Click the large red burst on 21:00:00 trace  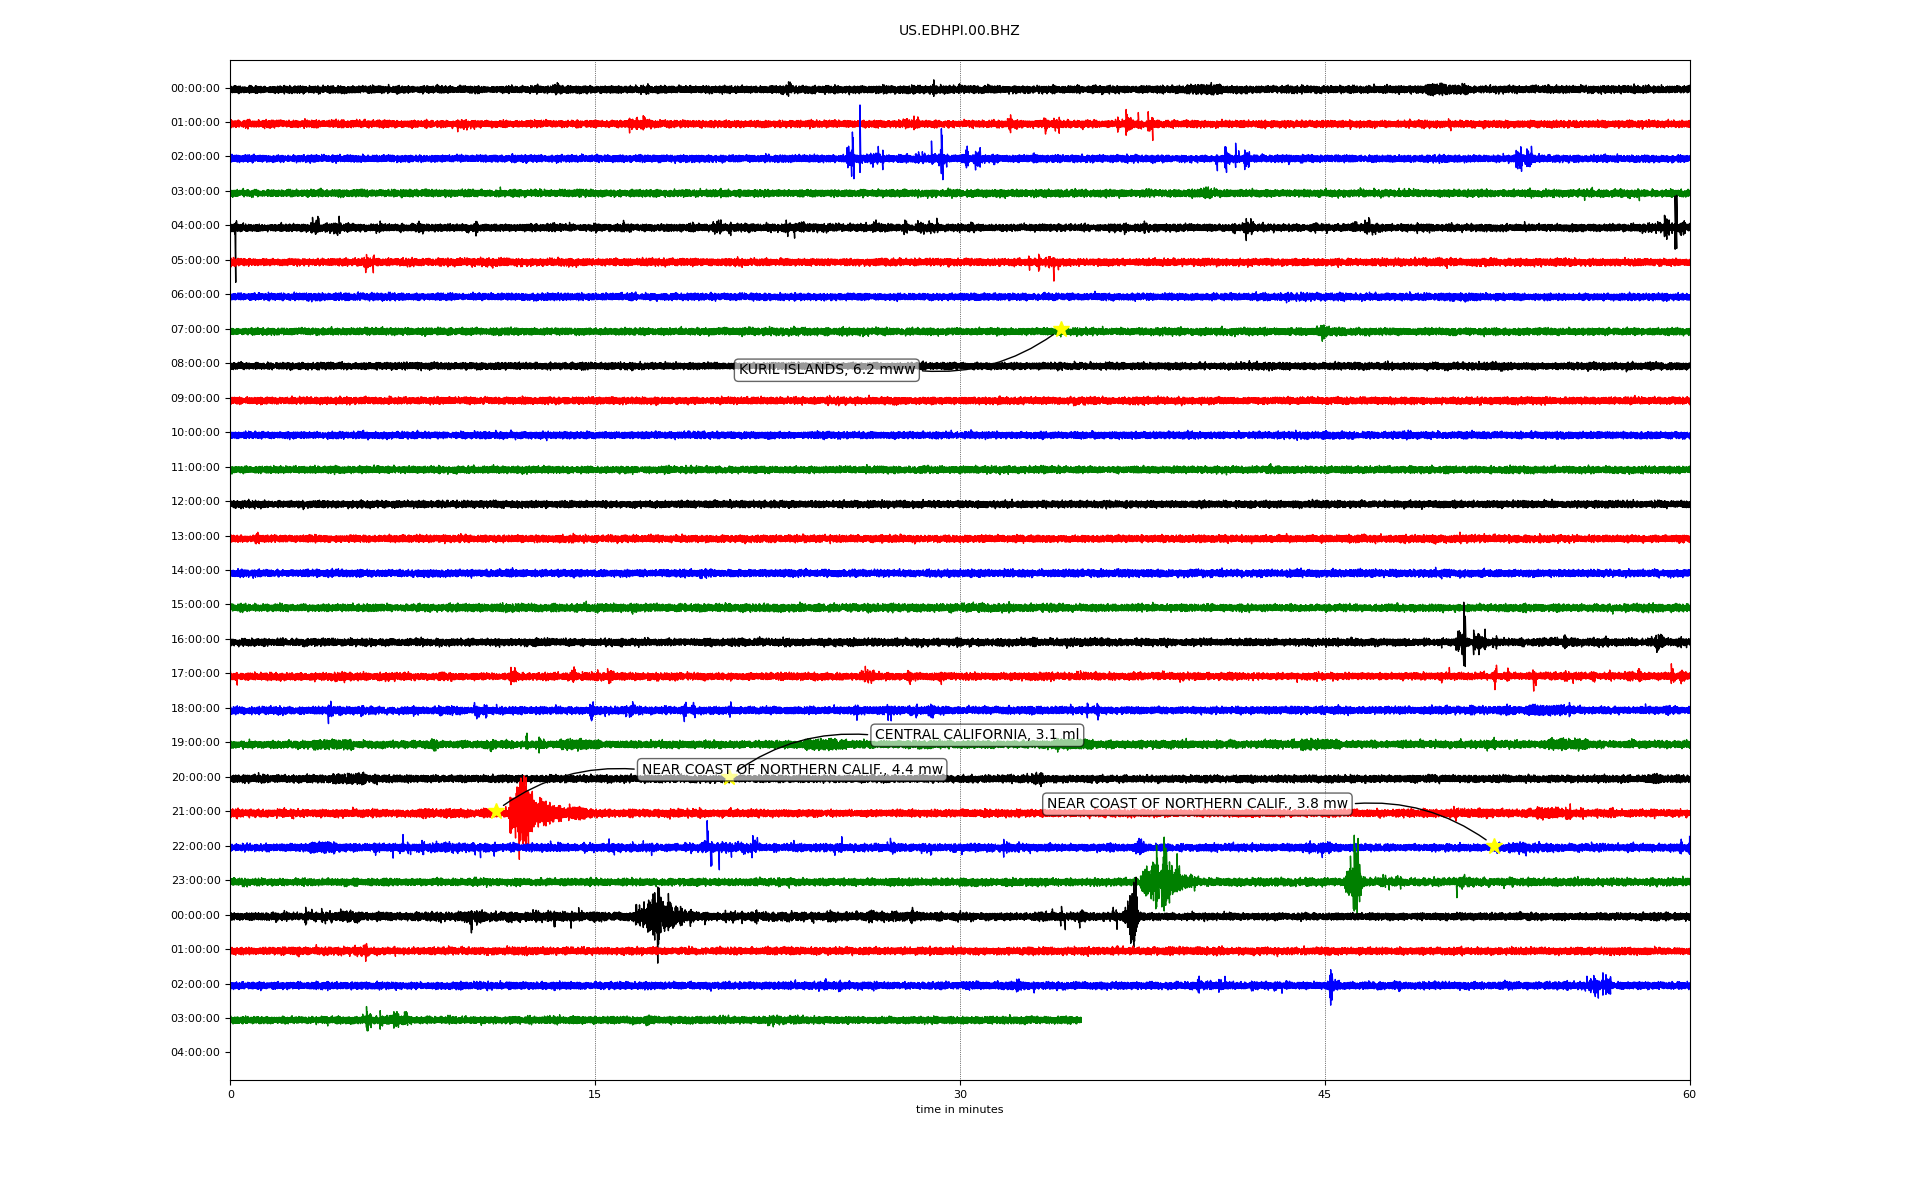(523, 813)
